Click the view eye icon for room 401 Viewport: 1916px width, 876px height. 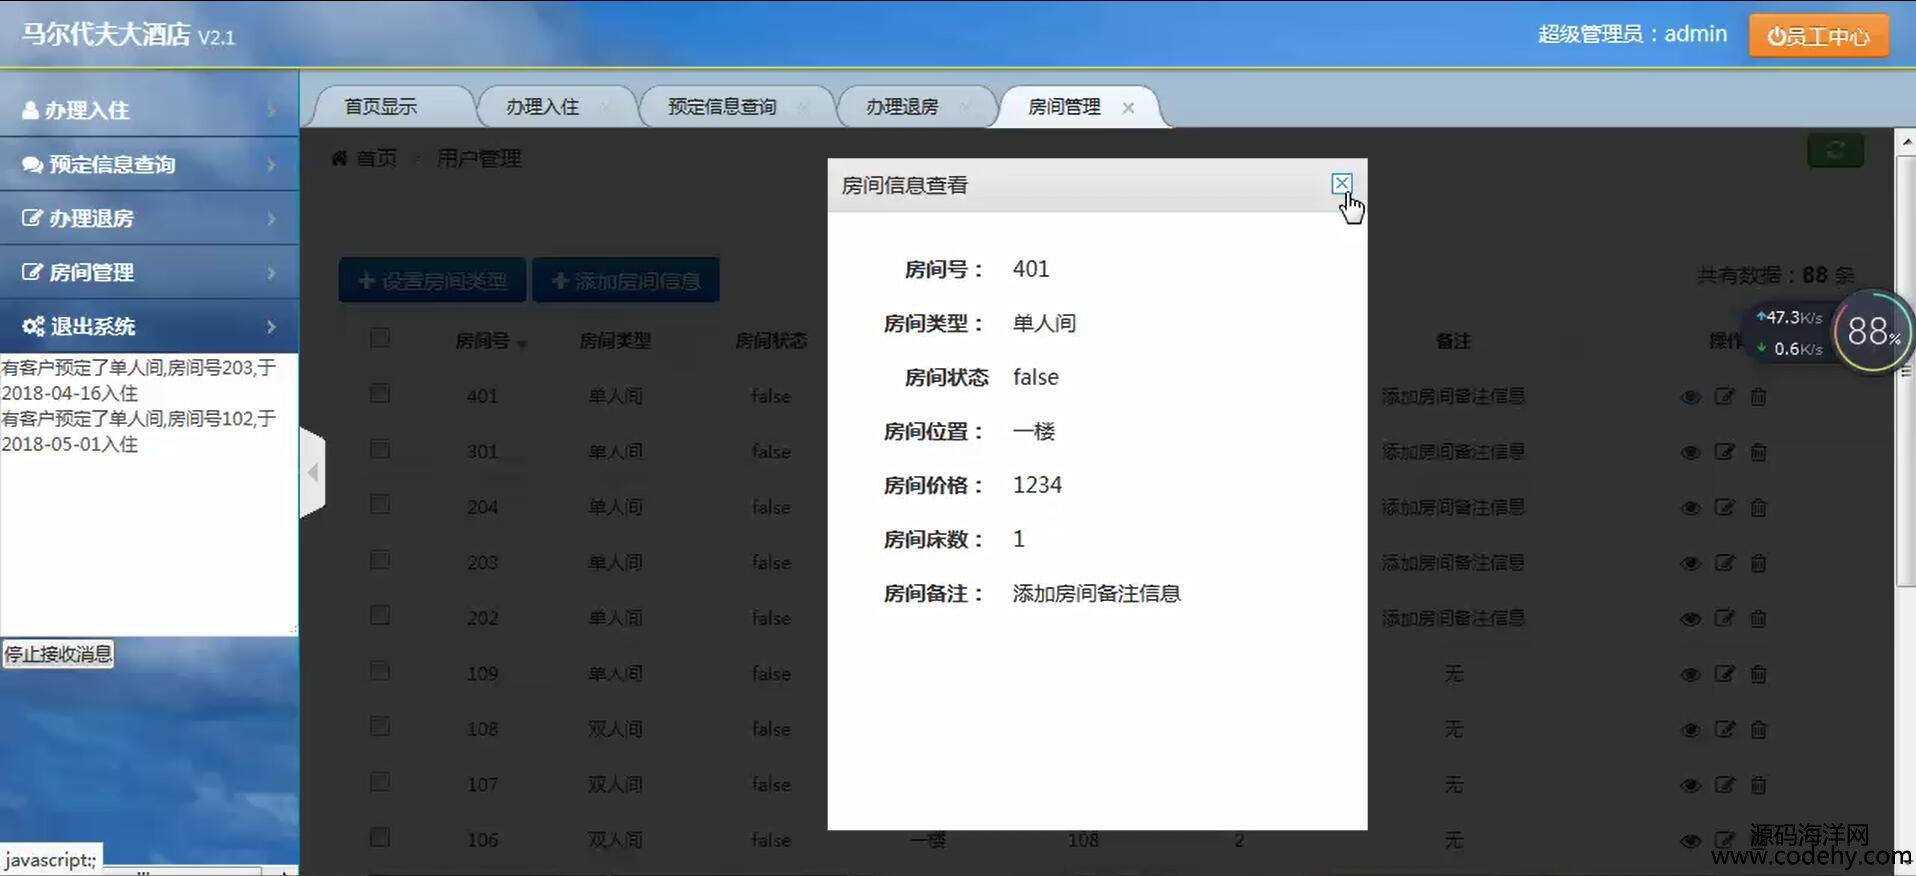tap(1690, 397)
